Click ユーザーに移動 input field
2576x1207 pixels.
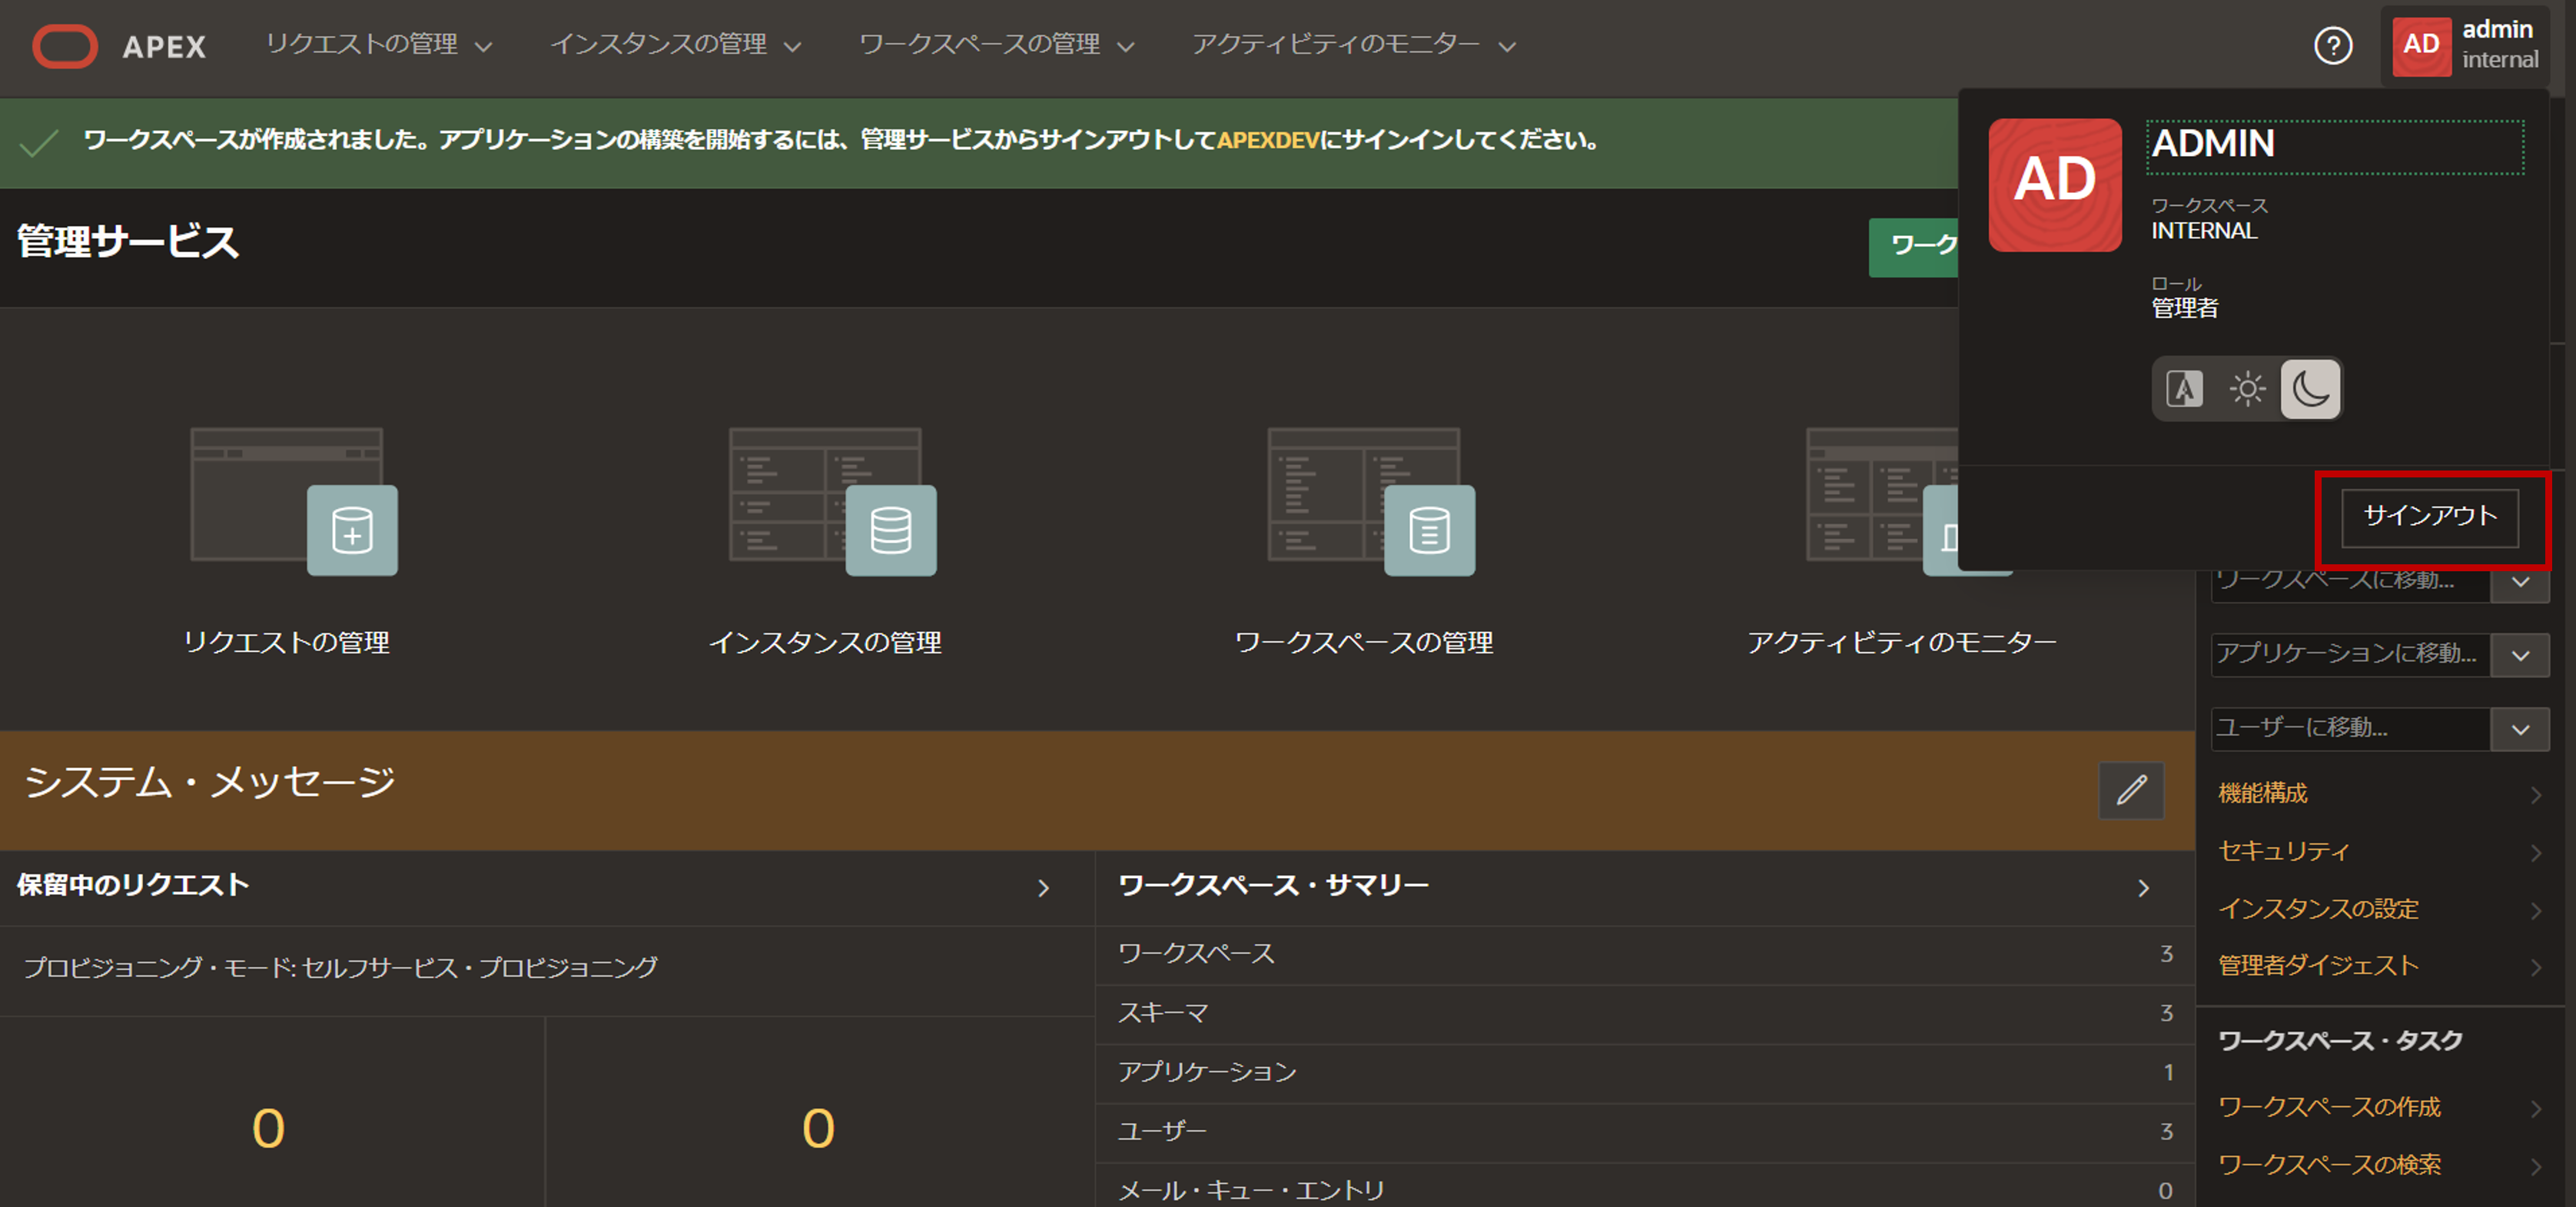[x=2348, y=728]
